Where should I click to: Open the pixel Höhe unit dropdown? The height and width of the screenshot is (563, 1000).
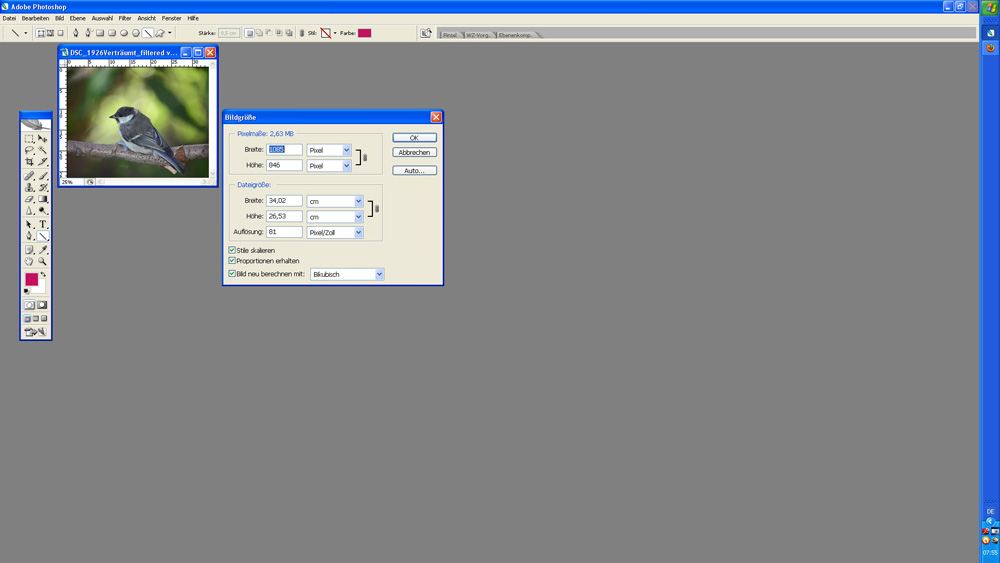pyautogui.click(x=346, y=166)
